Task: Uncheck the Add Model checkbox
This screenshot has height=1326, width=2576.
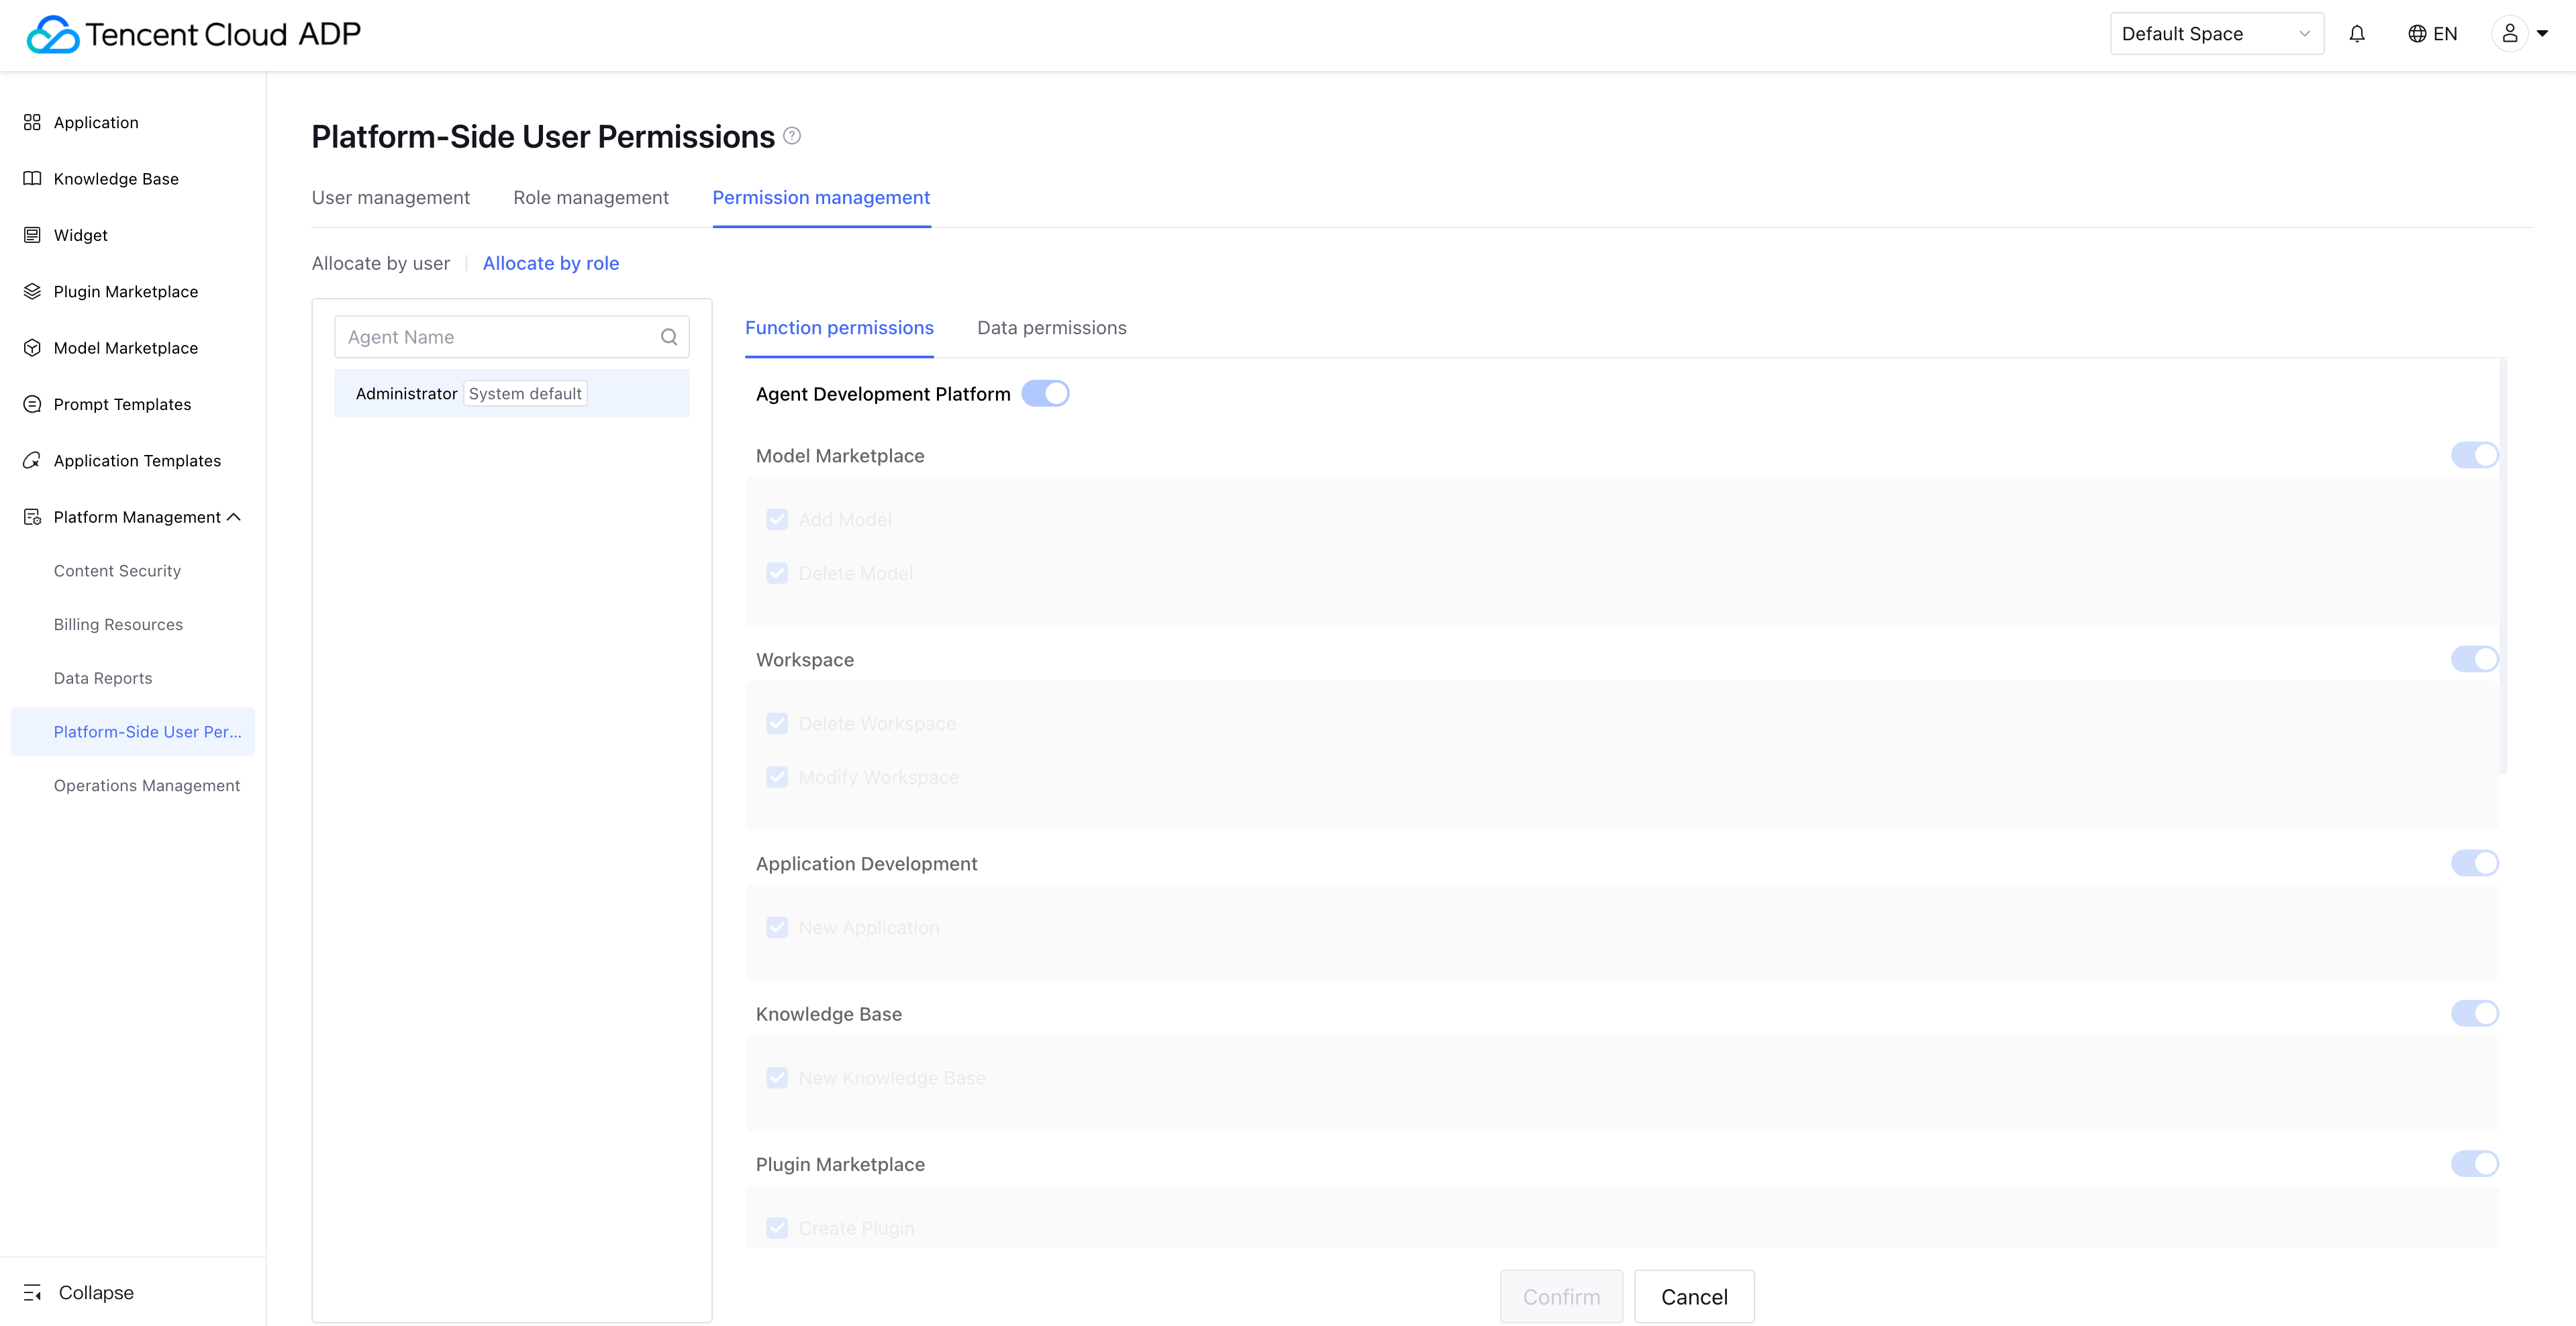Action: (x=777, y=520)
